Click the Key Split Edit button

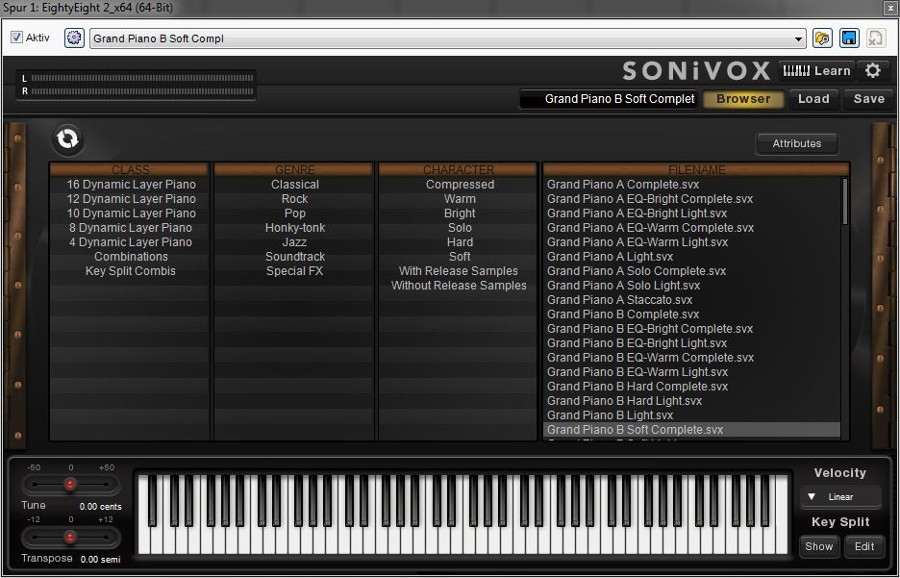point(864,546)
